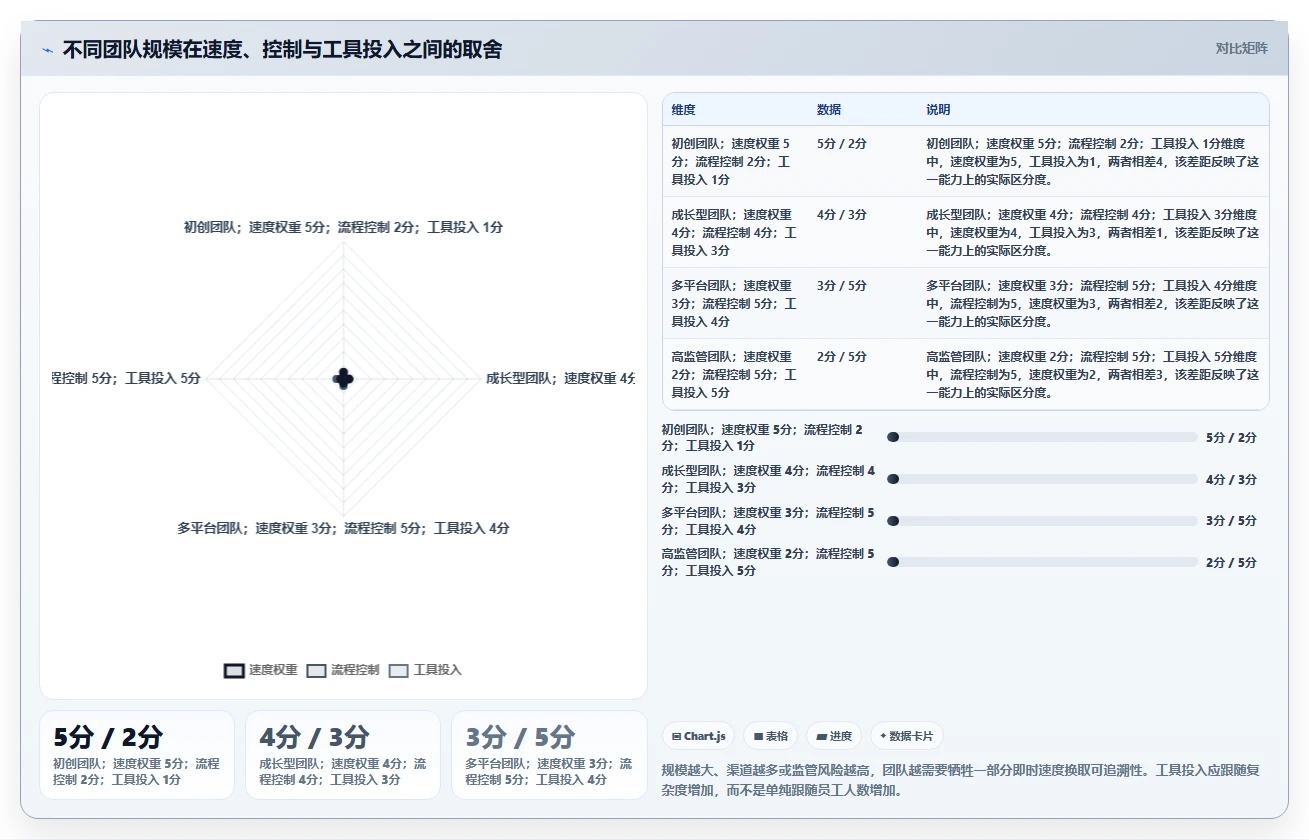This screenshot has width=1309, height=840.
Task: Click the 5分 / 2分 value beside the progress bar
Action: pyautogui.click(x=1231, y=437)
